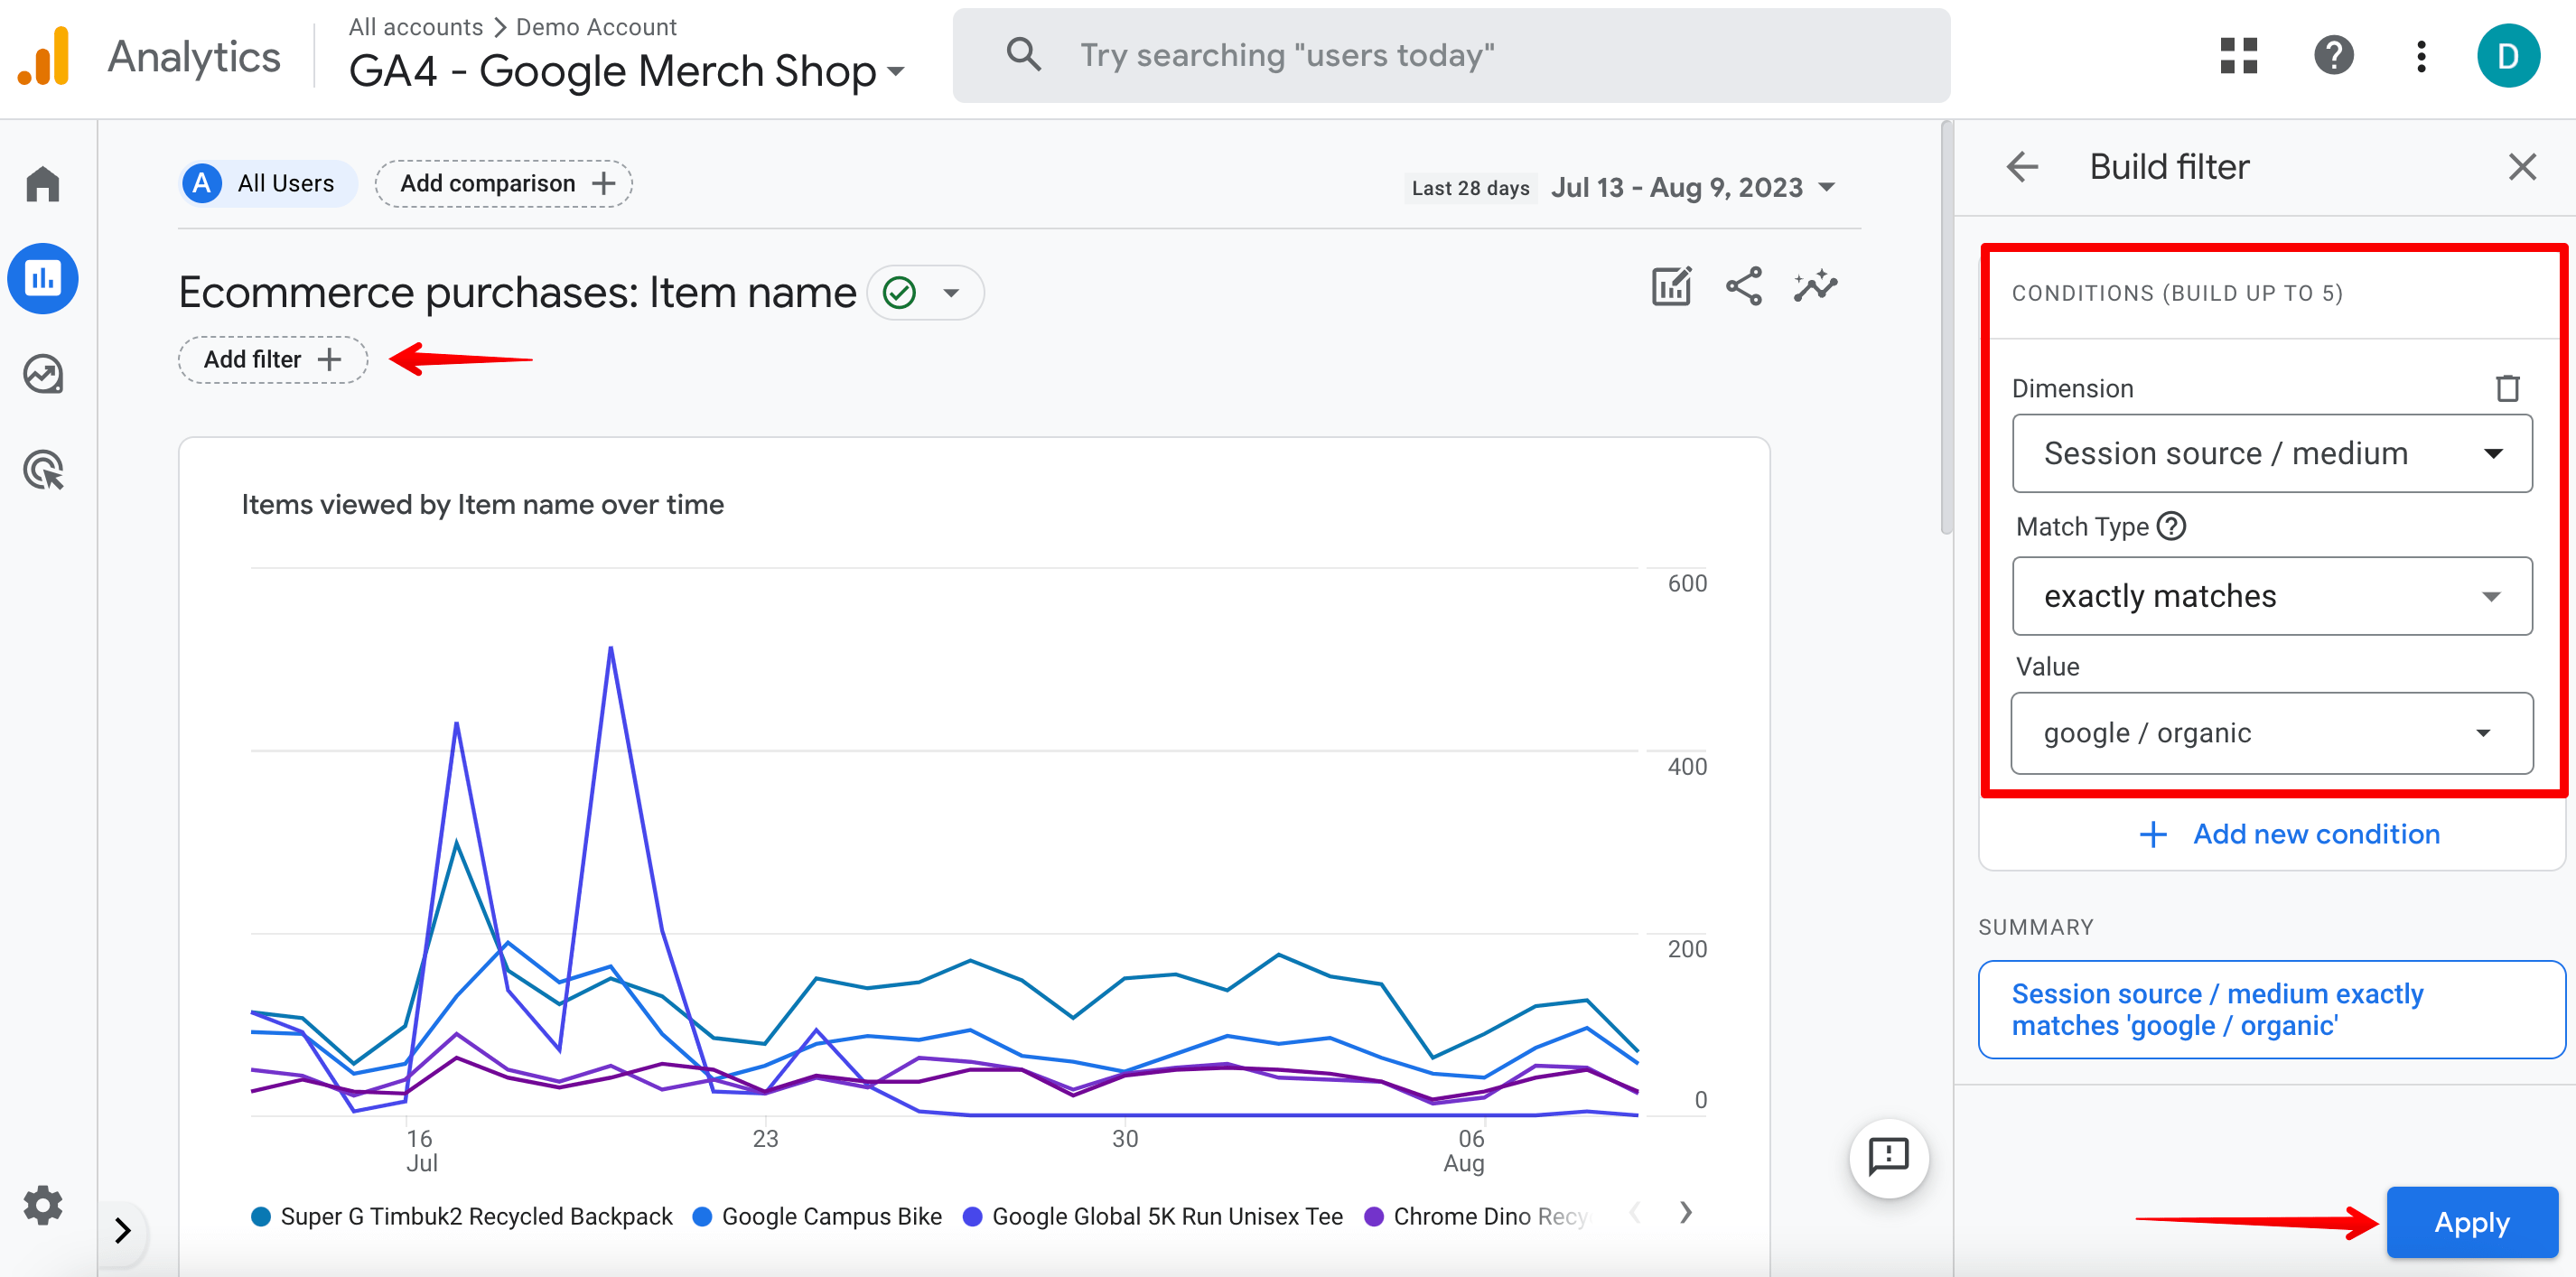Click the Customize report edit icon
This screenshot has width=2576, height=1277.
point(1671,287)
